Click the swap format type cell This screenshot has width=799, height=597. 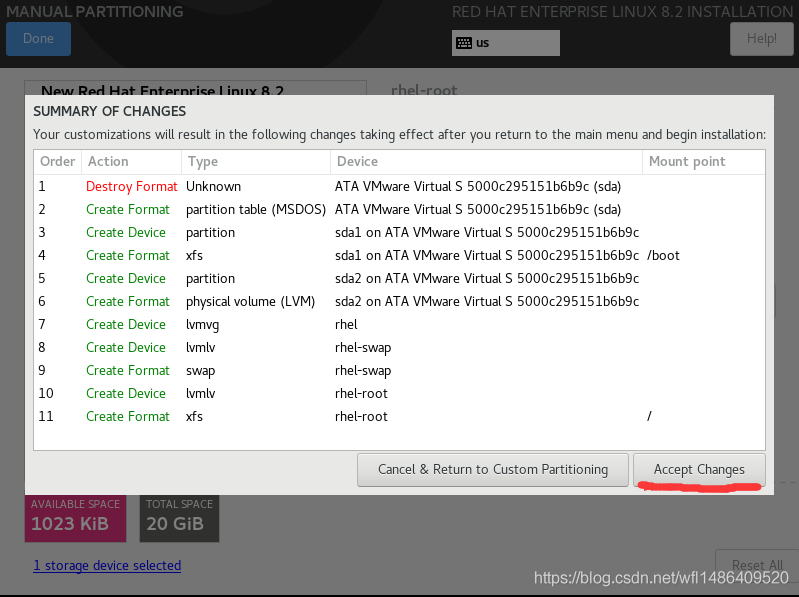(x=200, y=370)
